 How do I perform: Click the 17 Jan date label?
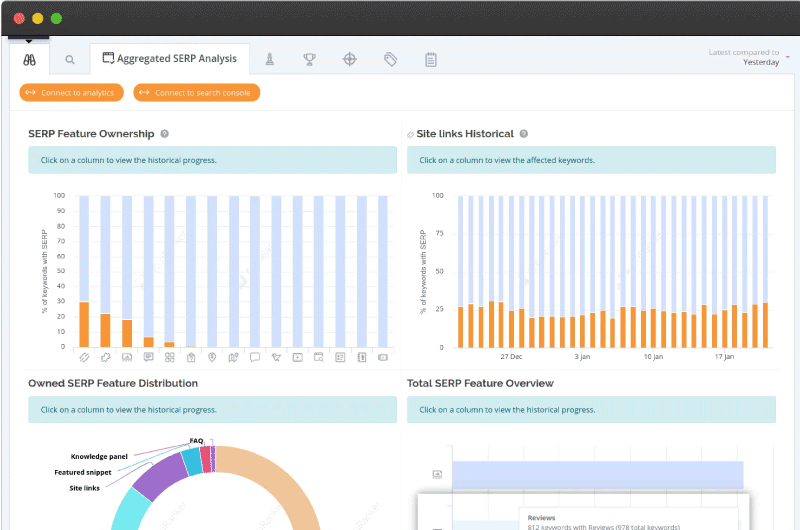[724, 357]
